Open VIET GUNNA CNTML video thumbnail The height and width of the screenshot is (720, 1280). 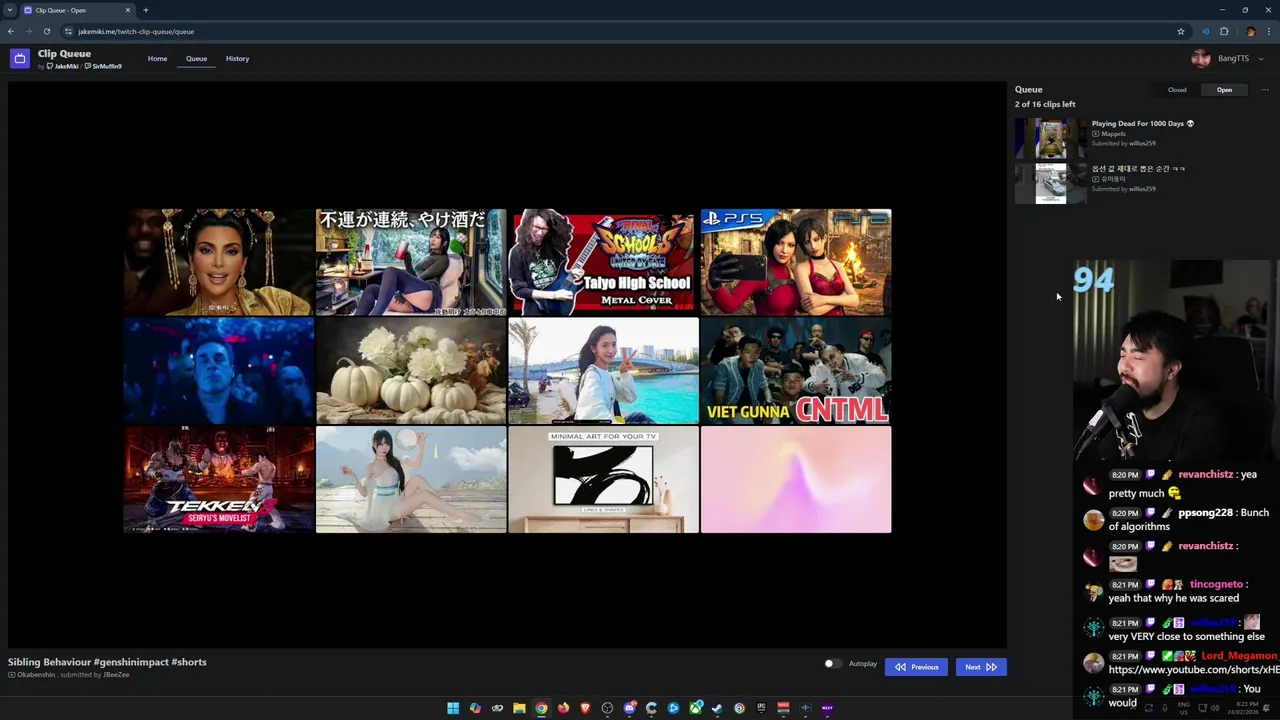click(796, 371)
